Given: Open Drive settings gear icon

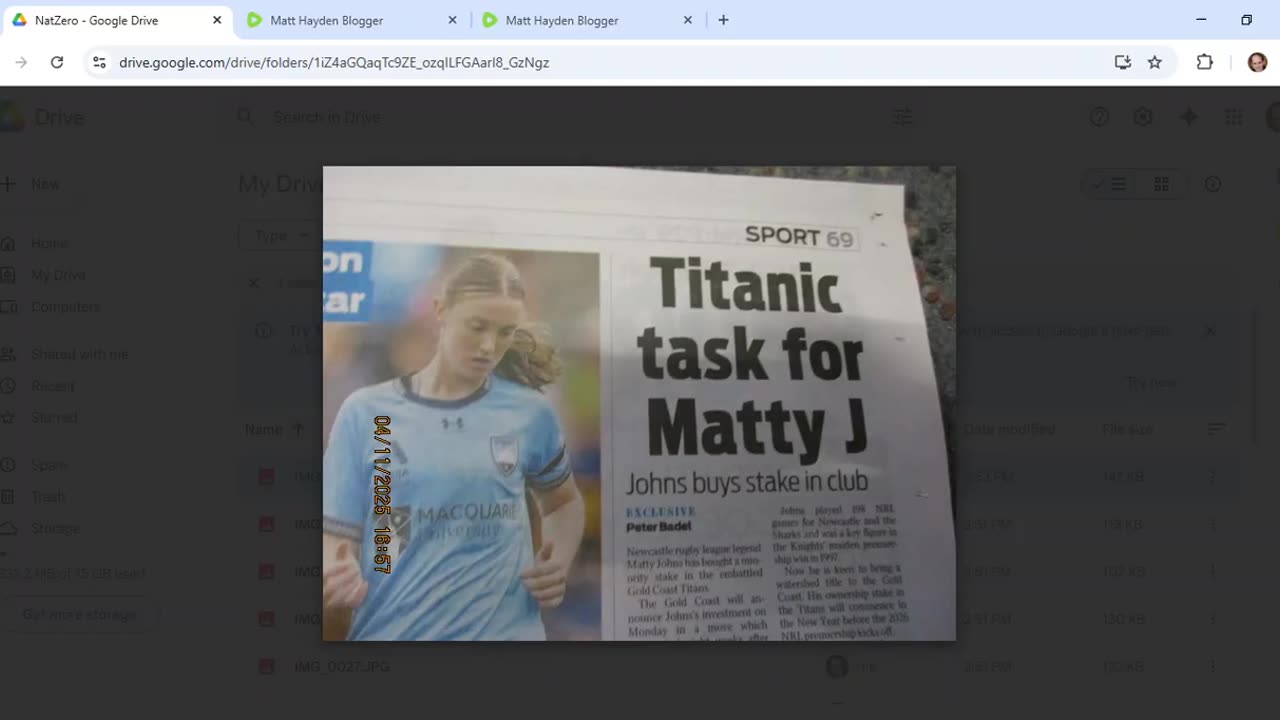Looking at the screenshot, I should pos(1143,117).
